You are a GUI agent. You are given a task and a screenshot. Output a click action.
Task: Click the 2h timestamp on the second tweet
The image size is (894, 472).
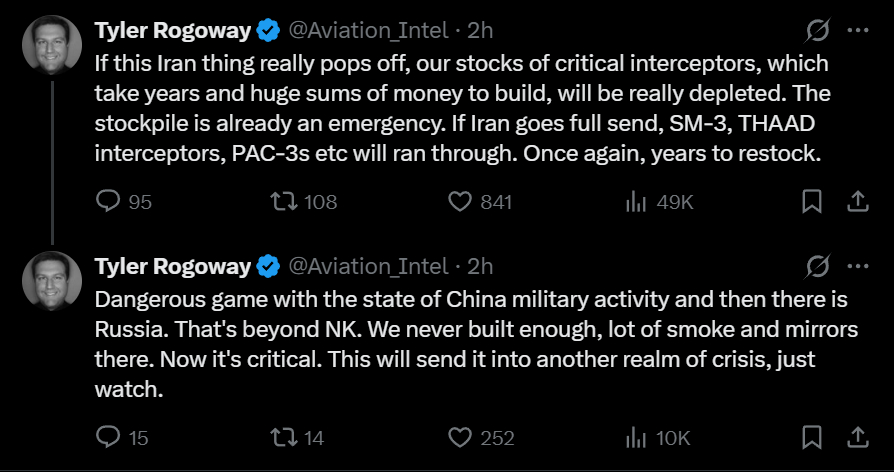(x=481, y=266)
